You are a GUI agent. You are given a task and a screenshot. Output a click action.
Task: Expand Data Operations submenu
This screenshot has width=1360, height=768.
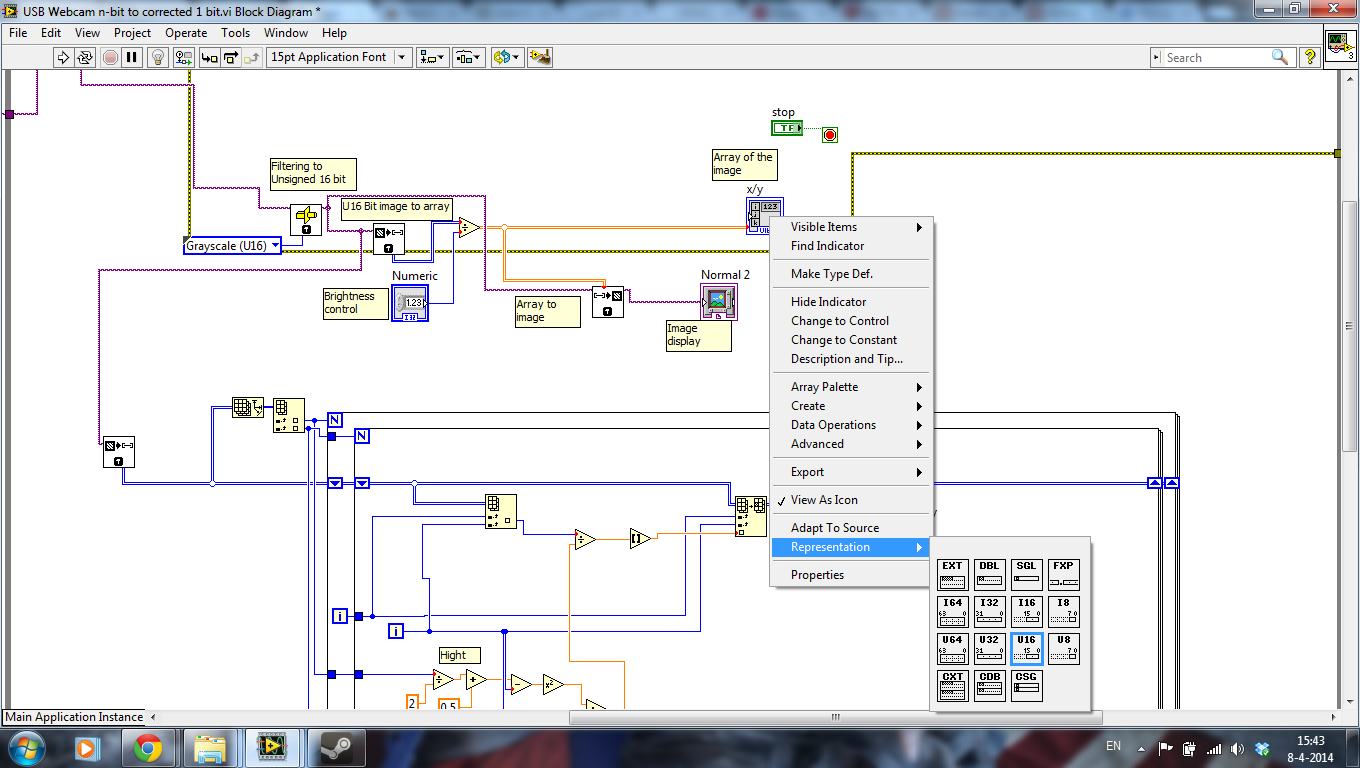[x=852, y=425]
